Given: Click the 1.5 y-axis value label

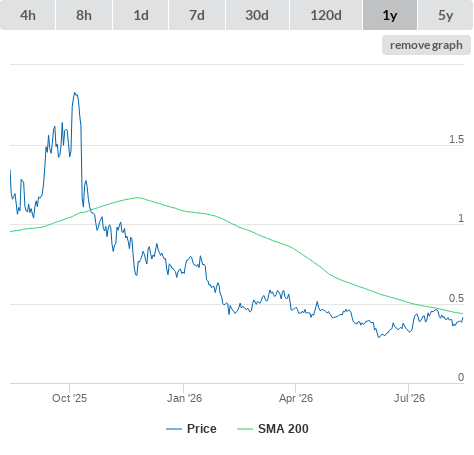Looking at the screenshot, I should point(456,139).
